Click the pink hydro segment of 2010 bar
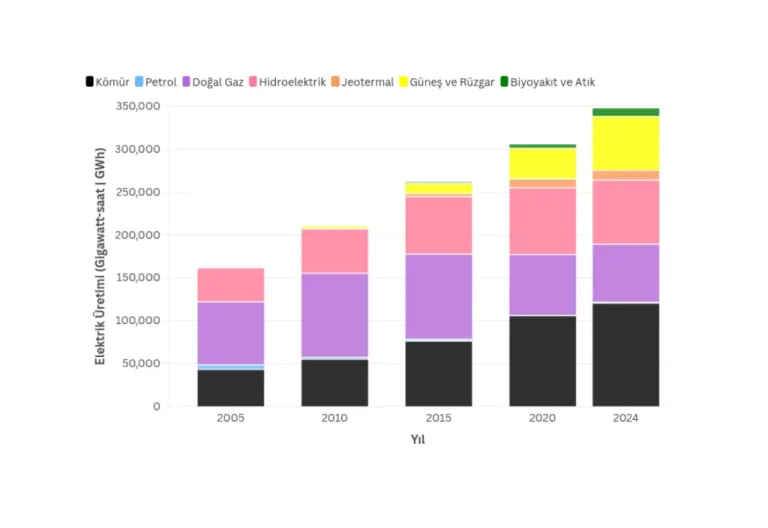Viewport: 768px width, 528px height. [335, 251]
